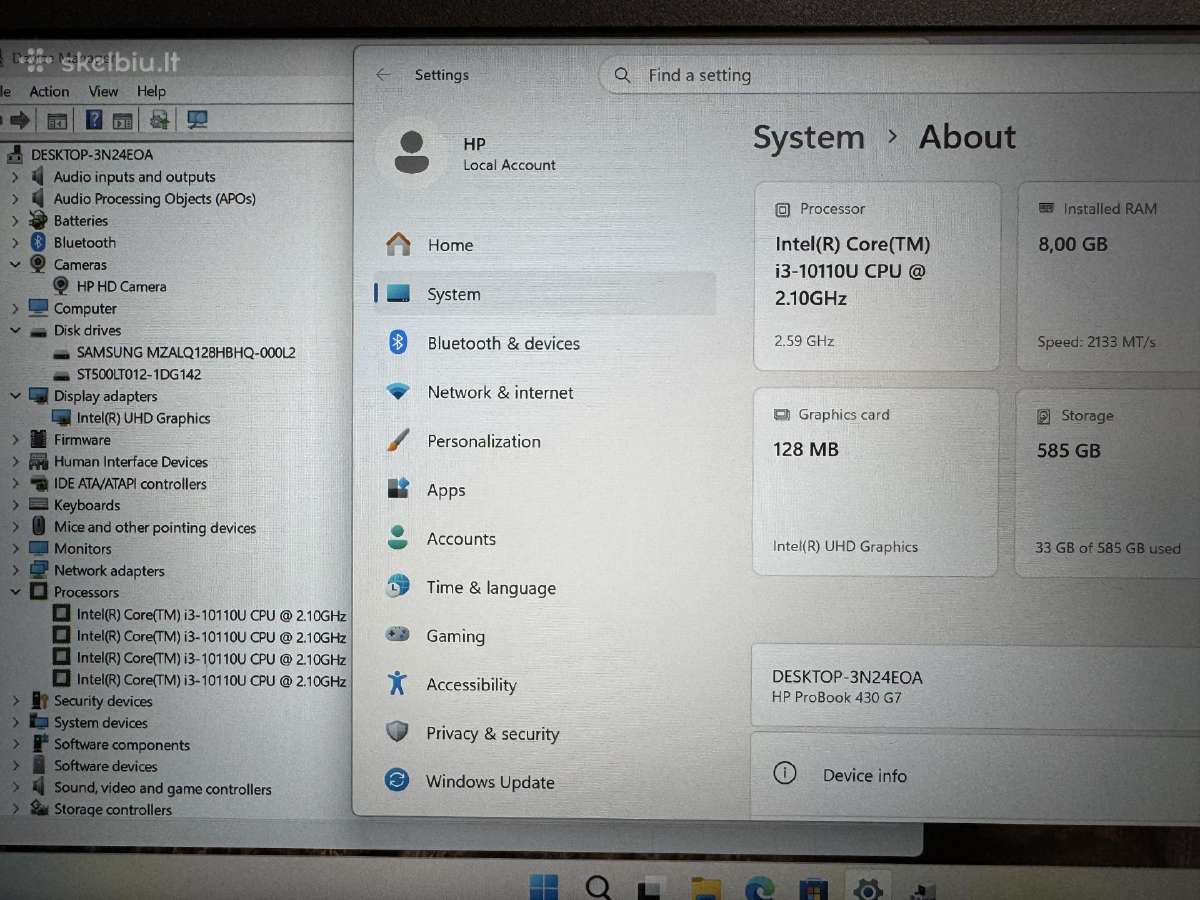Open Privacy & security settings

click(x=545, y=734)
